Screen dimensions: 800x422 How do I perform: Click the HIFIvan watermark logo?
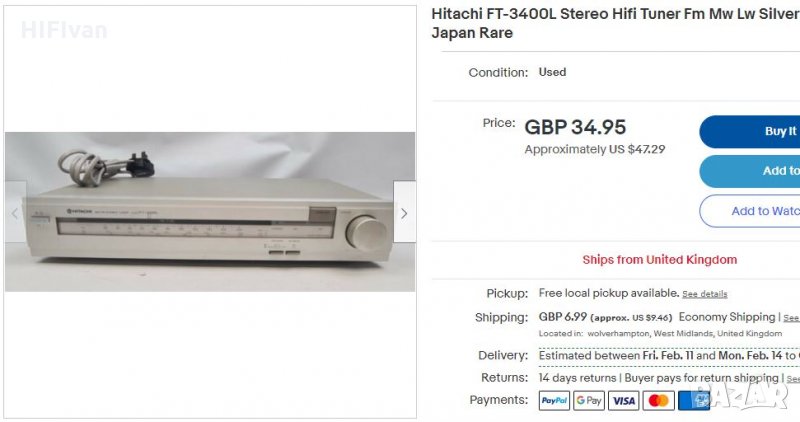pyautogui.click(x=64, y=31)
